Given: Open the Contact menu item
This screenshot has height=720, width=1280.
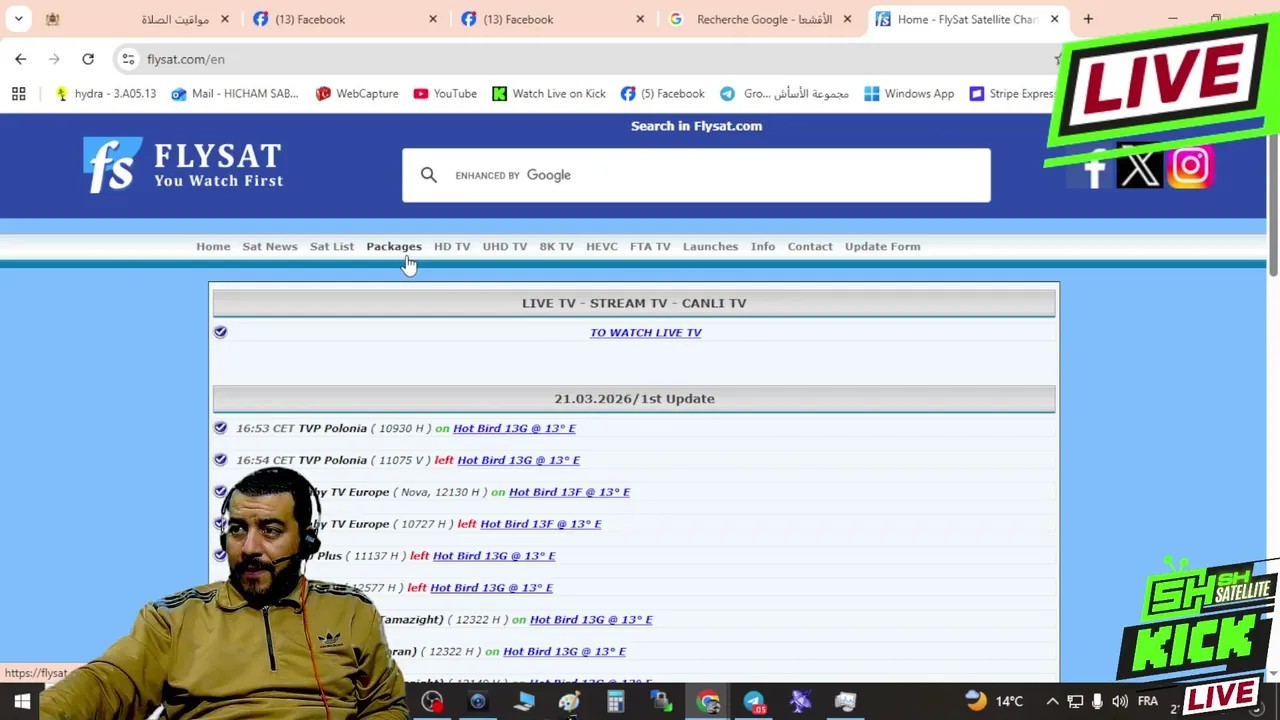Looking at the screenshot, I should (x=810, y=246).
